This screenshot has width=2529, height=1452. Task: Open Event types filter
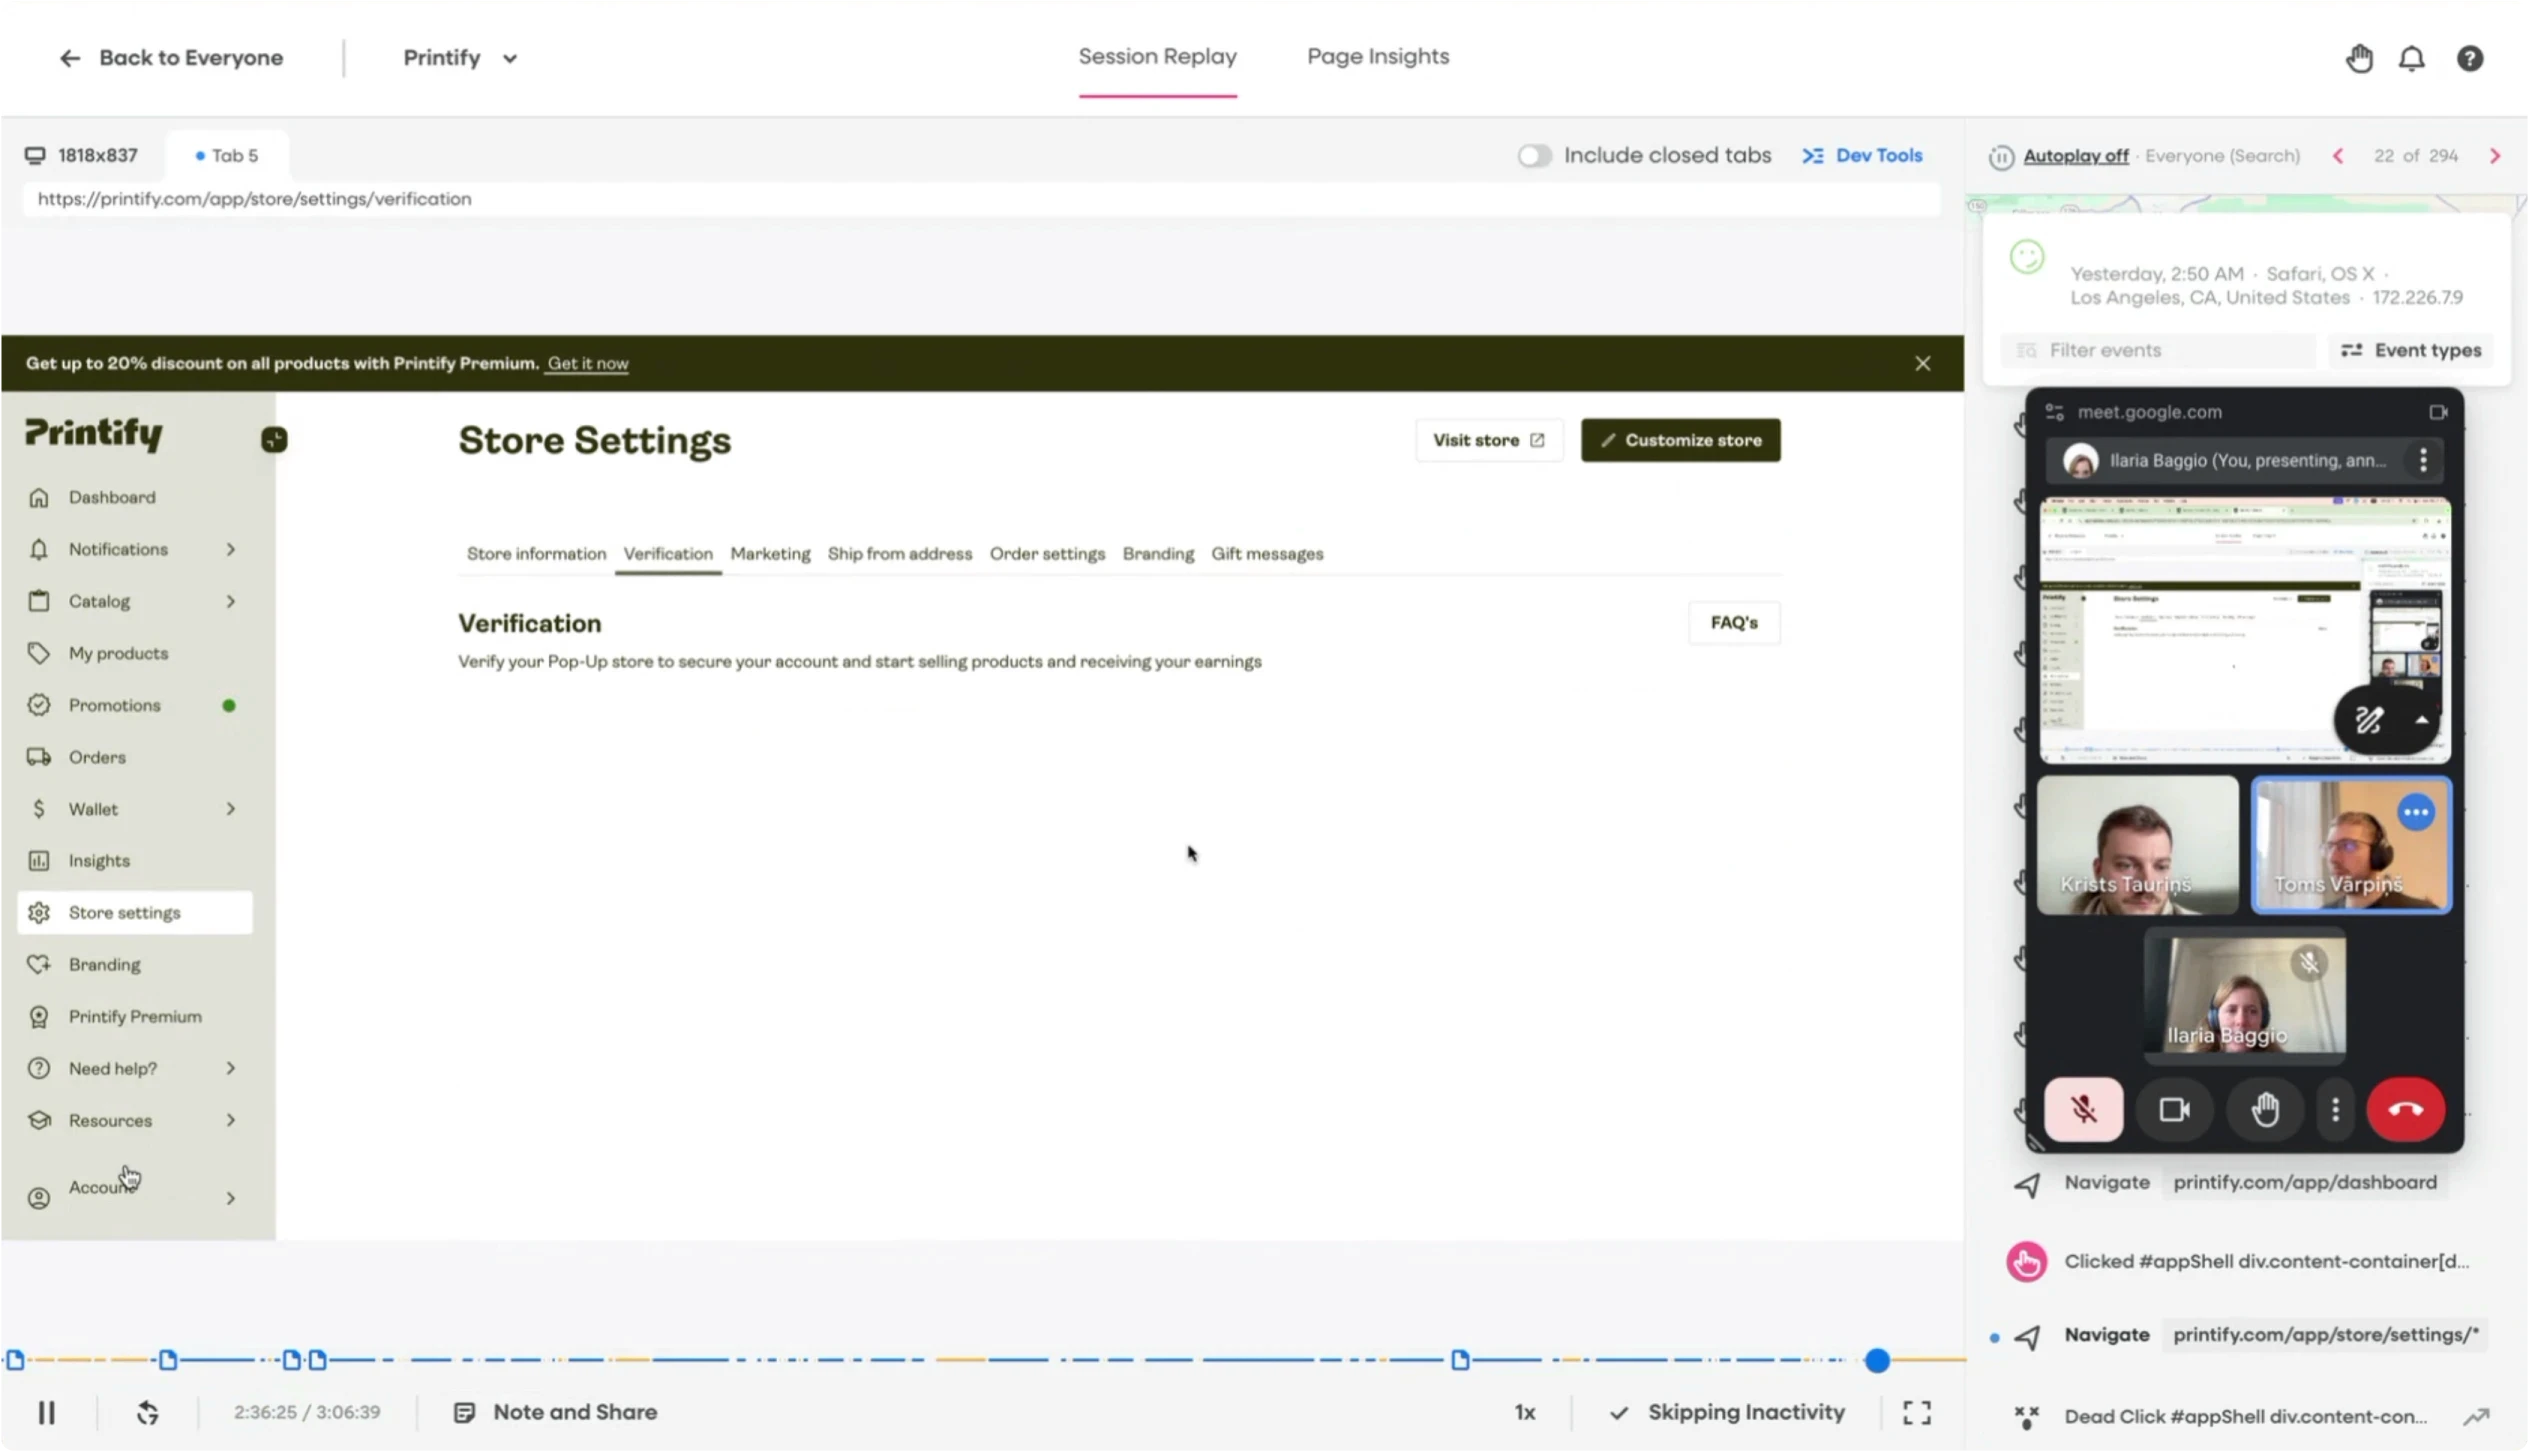pos(2411,350)
